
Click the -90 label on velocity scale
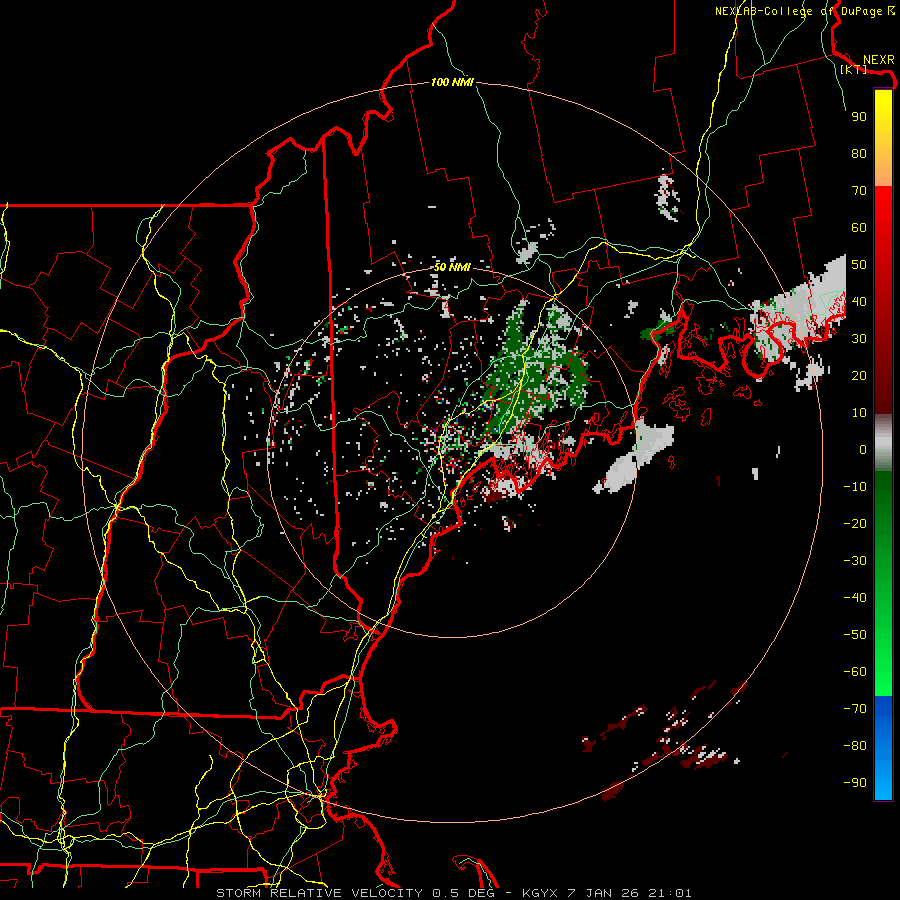click(855, 783)
